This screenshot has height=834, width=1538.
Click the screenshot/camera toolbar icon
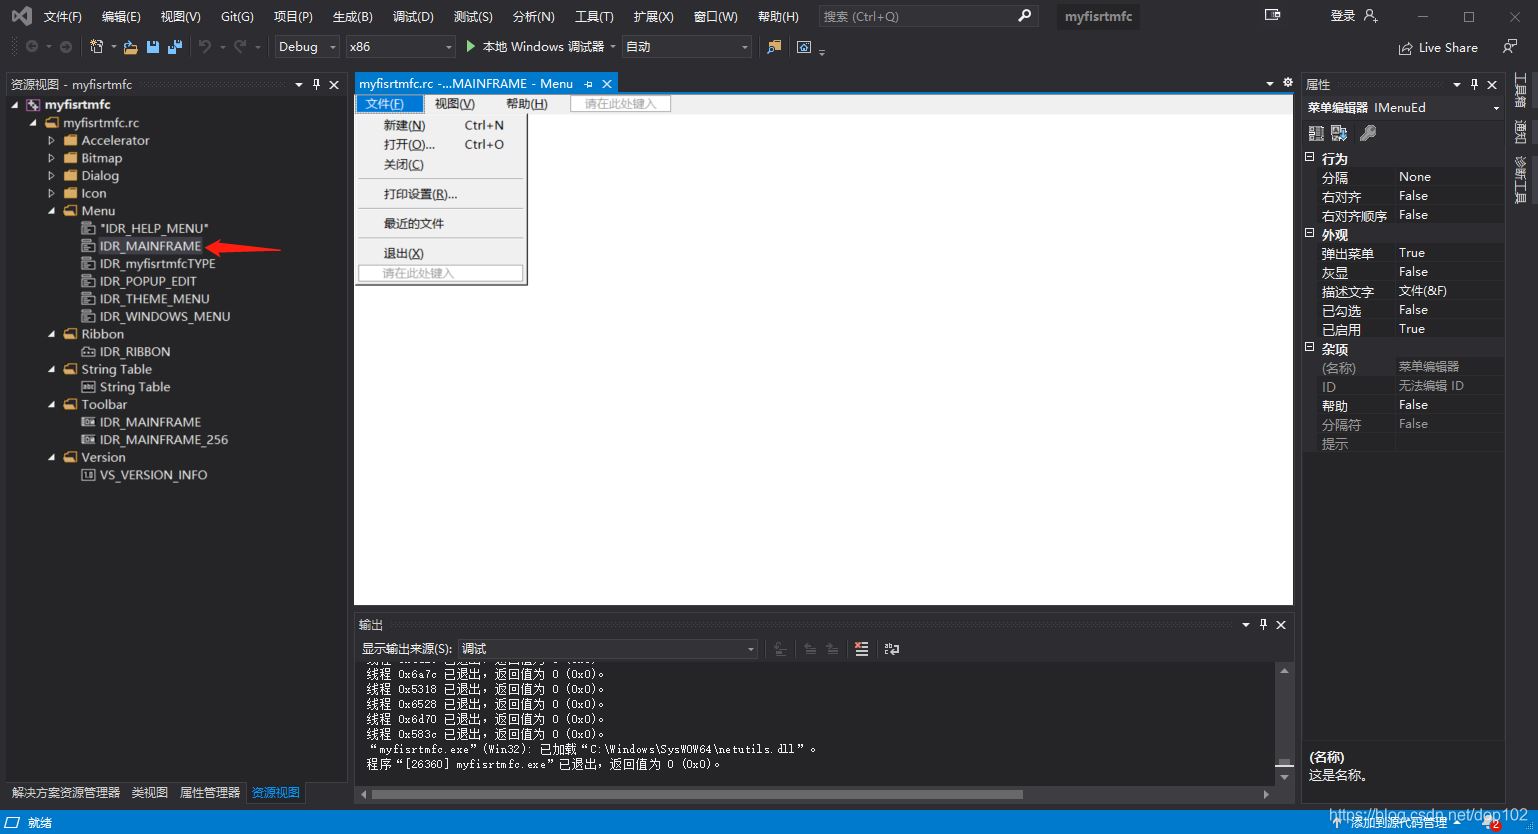pos(804,47)
